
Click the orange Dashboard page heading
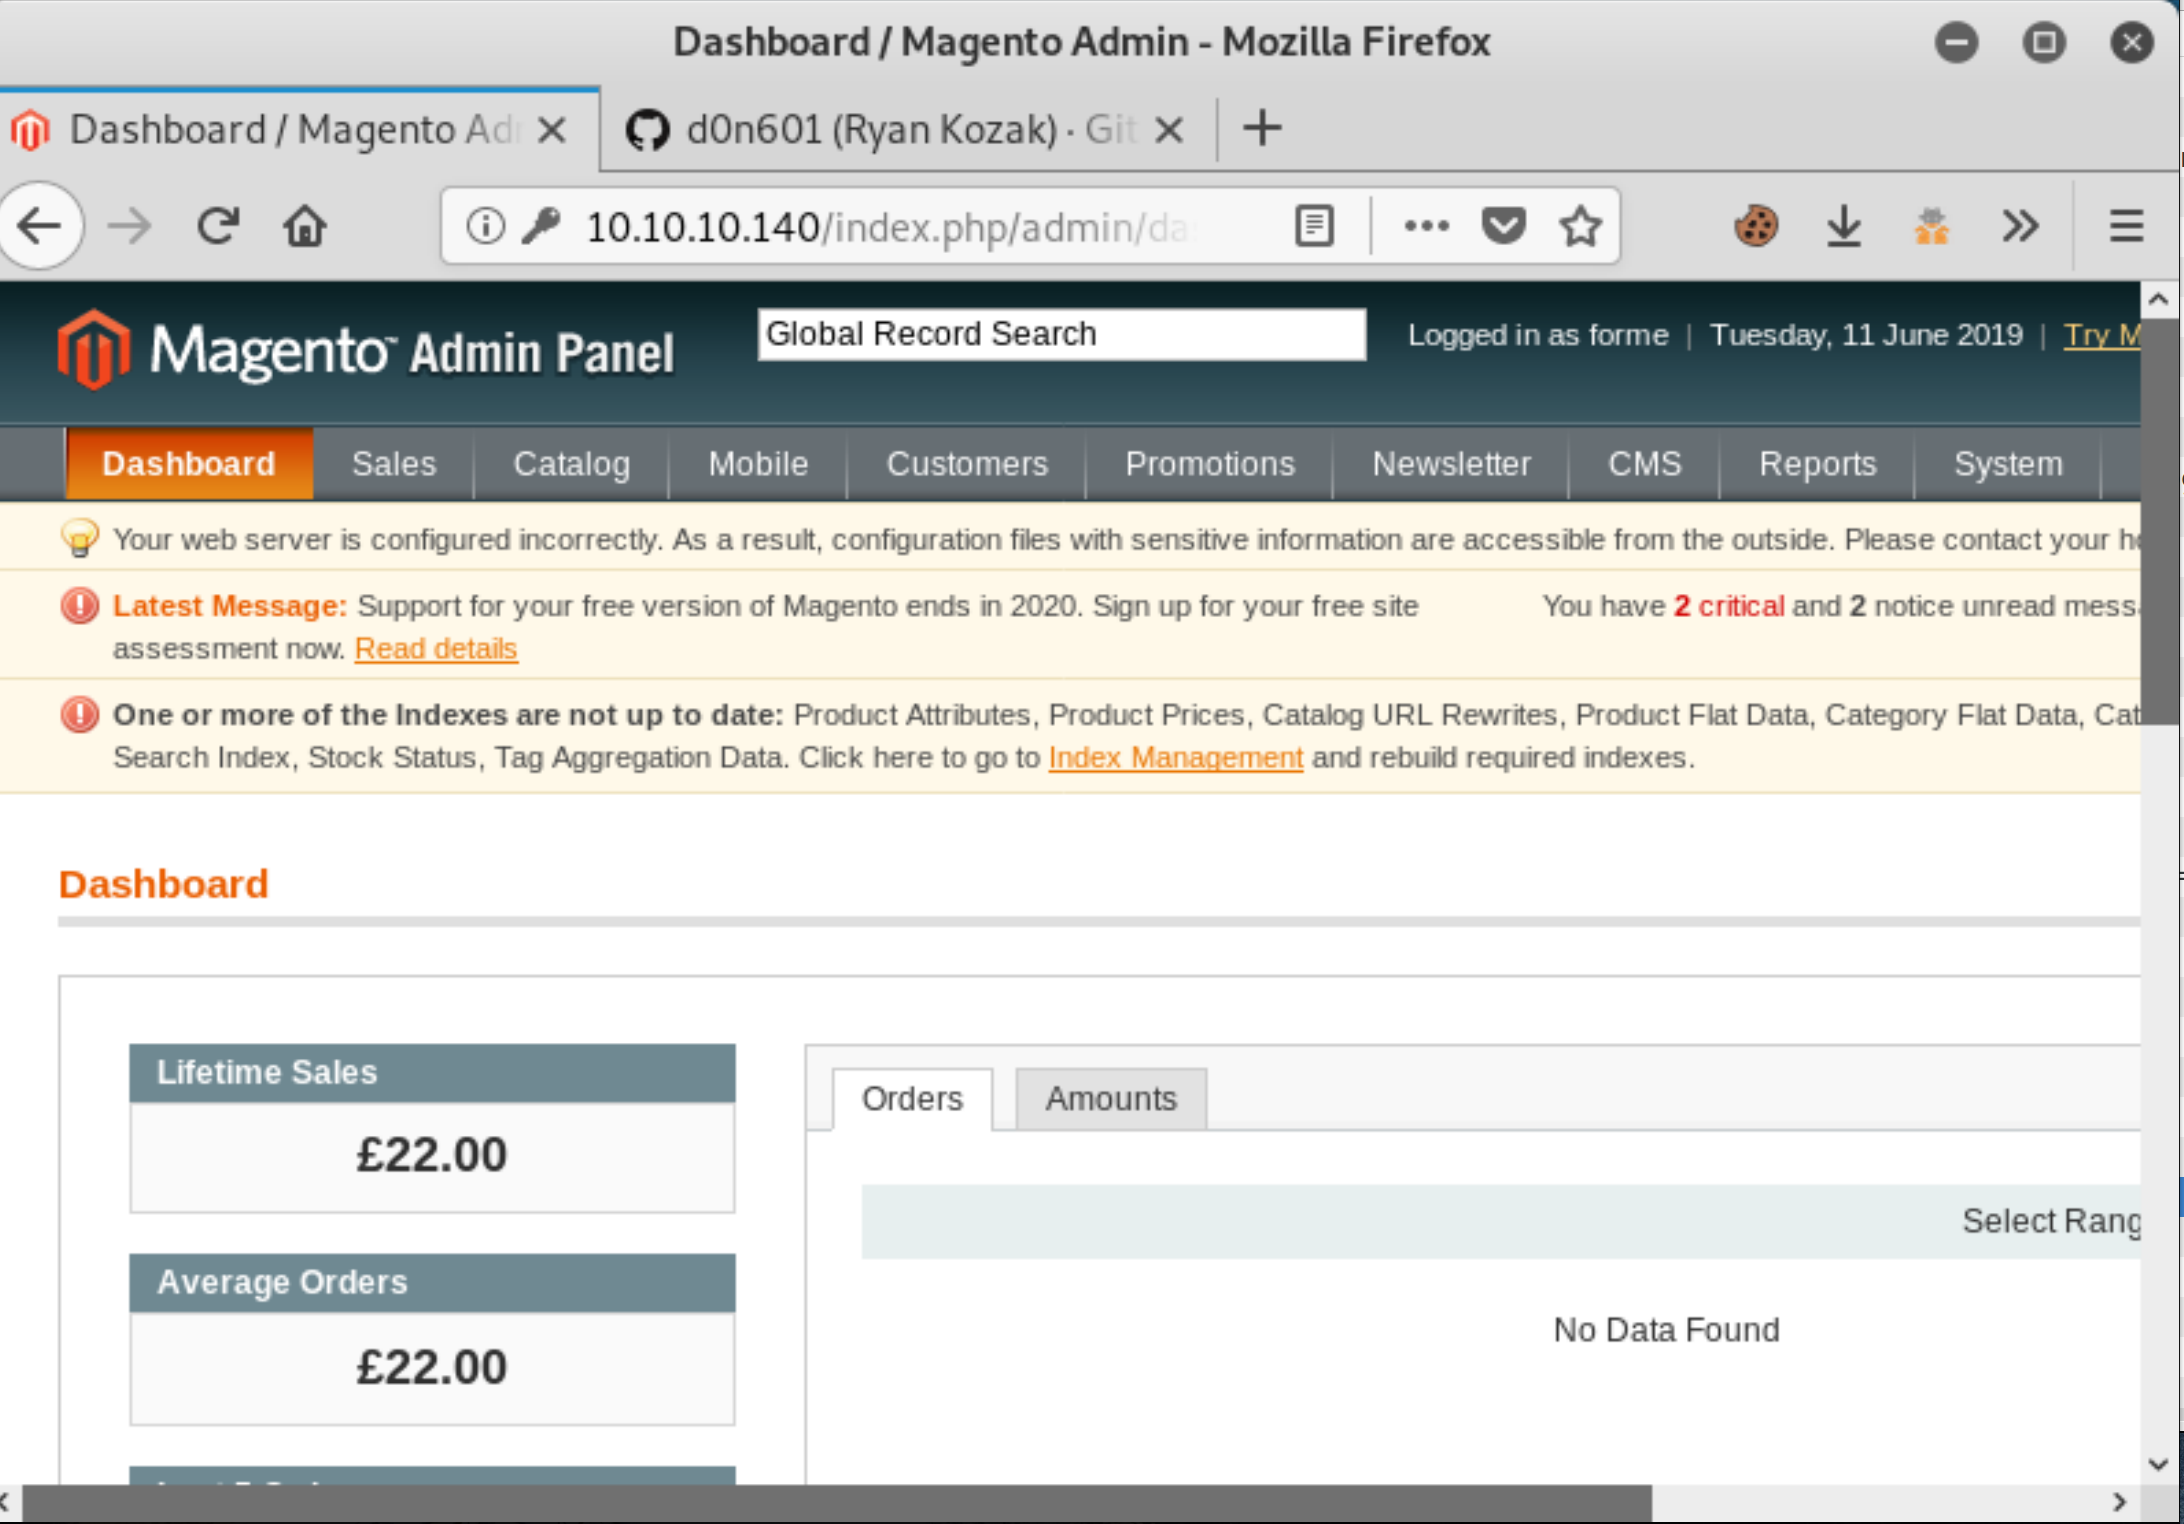[163, 884]
